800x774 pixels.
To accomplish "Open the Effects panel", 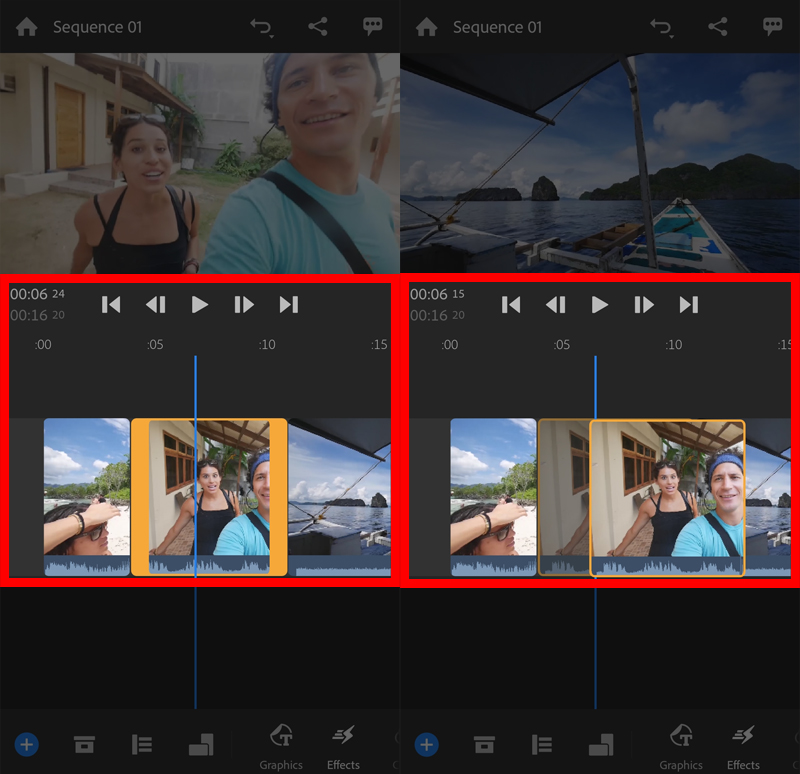I will click(x=343, y=744).
